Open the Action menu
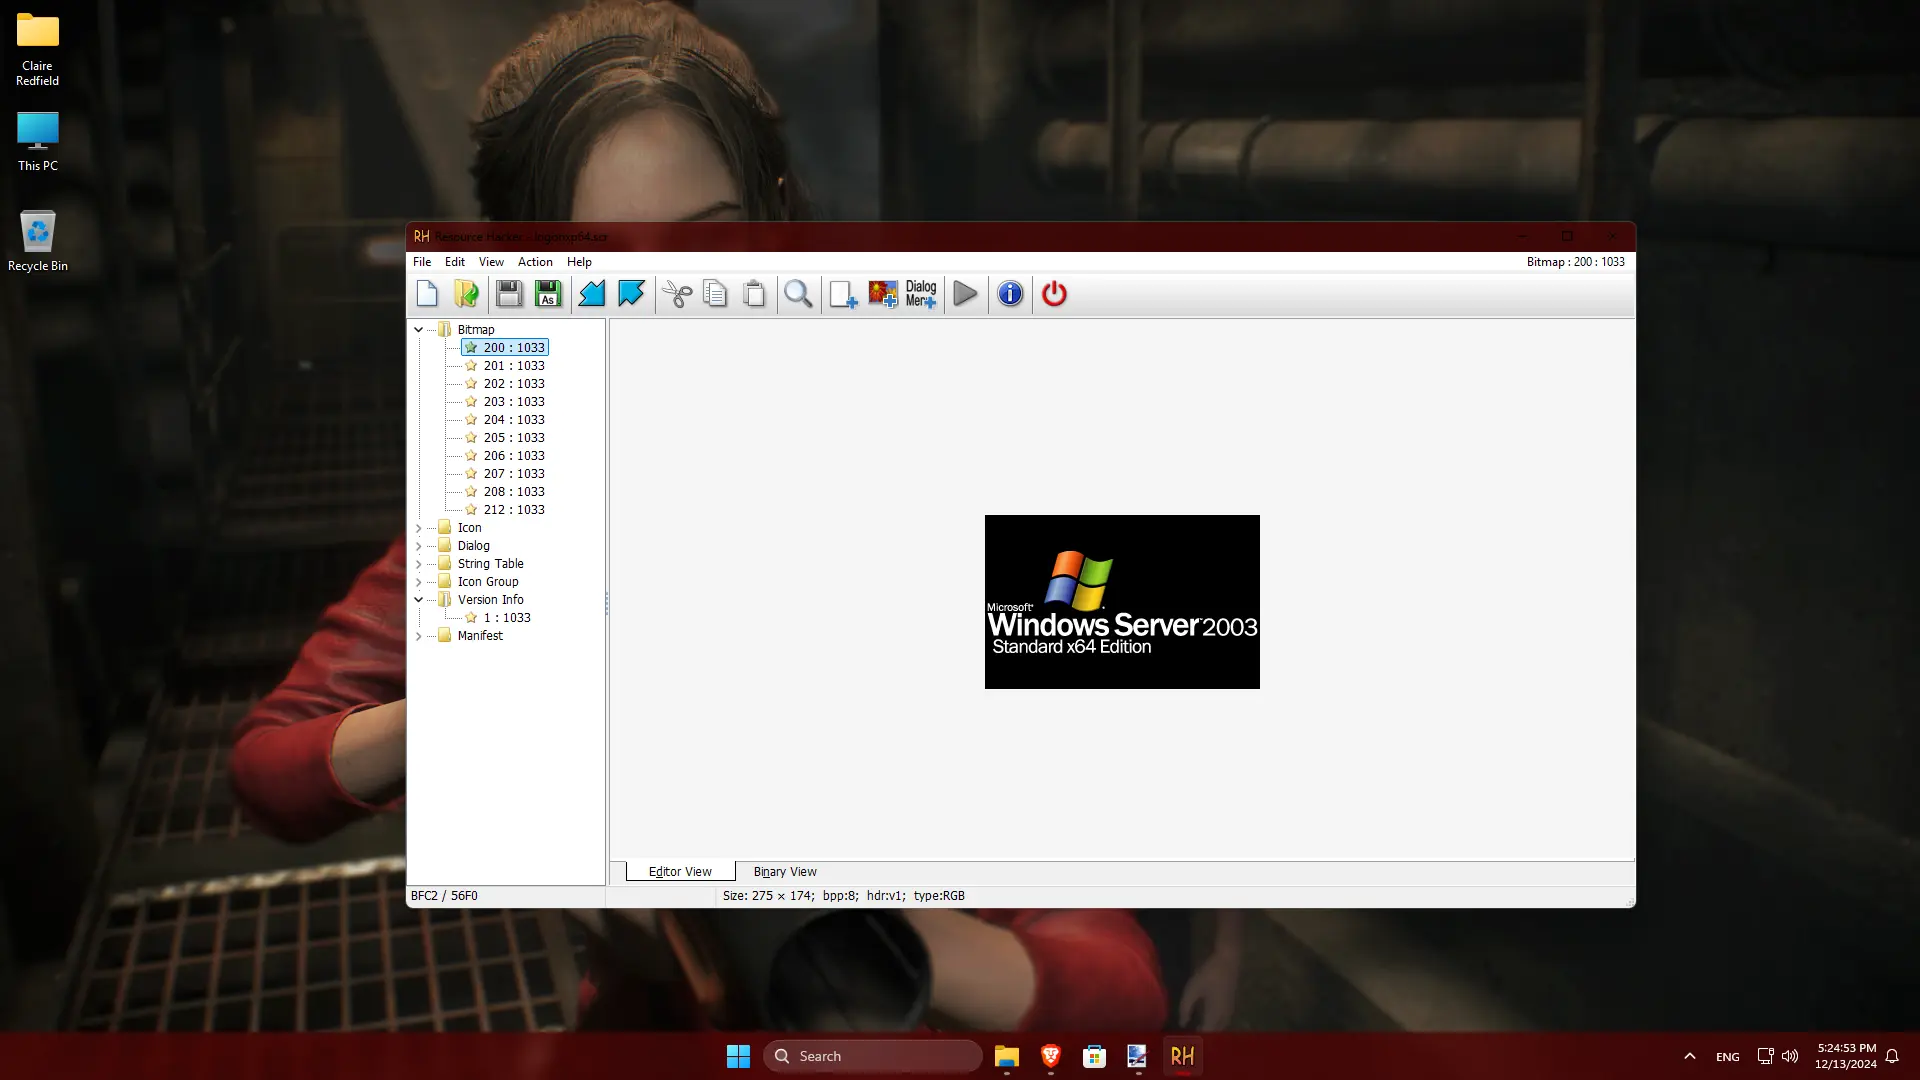Viewport: 1920px width, 1080px height. pyautogui.click(x=535, y=262)
